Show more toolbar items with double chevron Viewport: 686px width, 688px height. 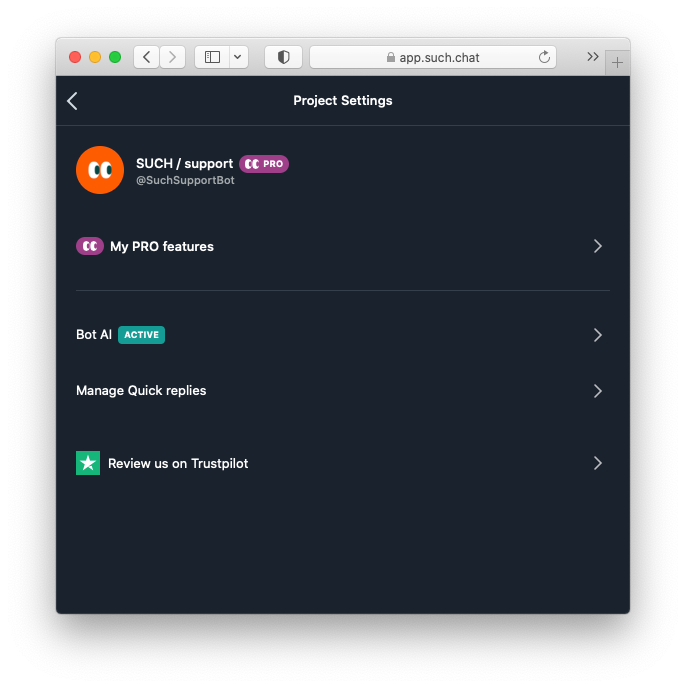593,57
